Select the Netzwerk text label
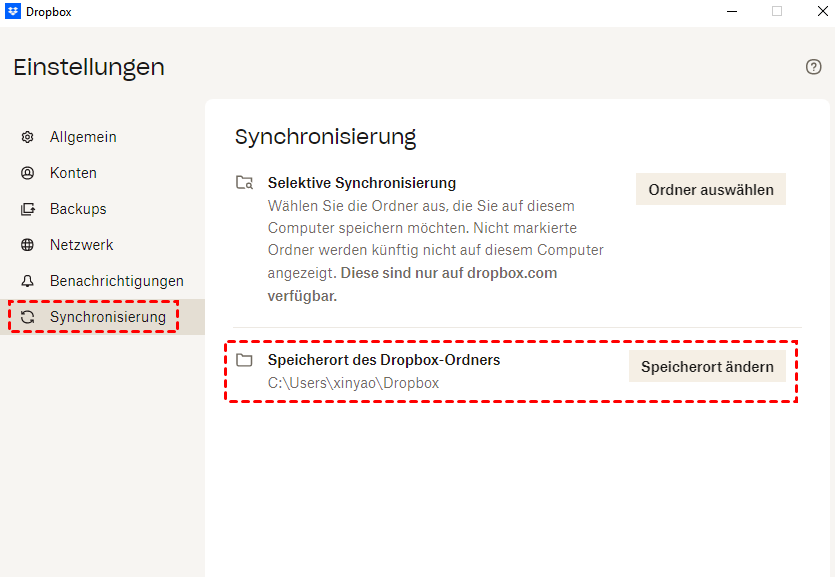 point(82,245)
